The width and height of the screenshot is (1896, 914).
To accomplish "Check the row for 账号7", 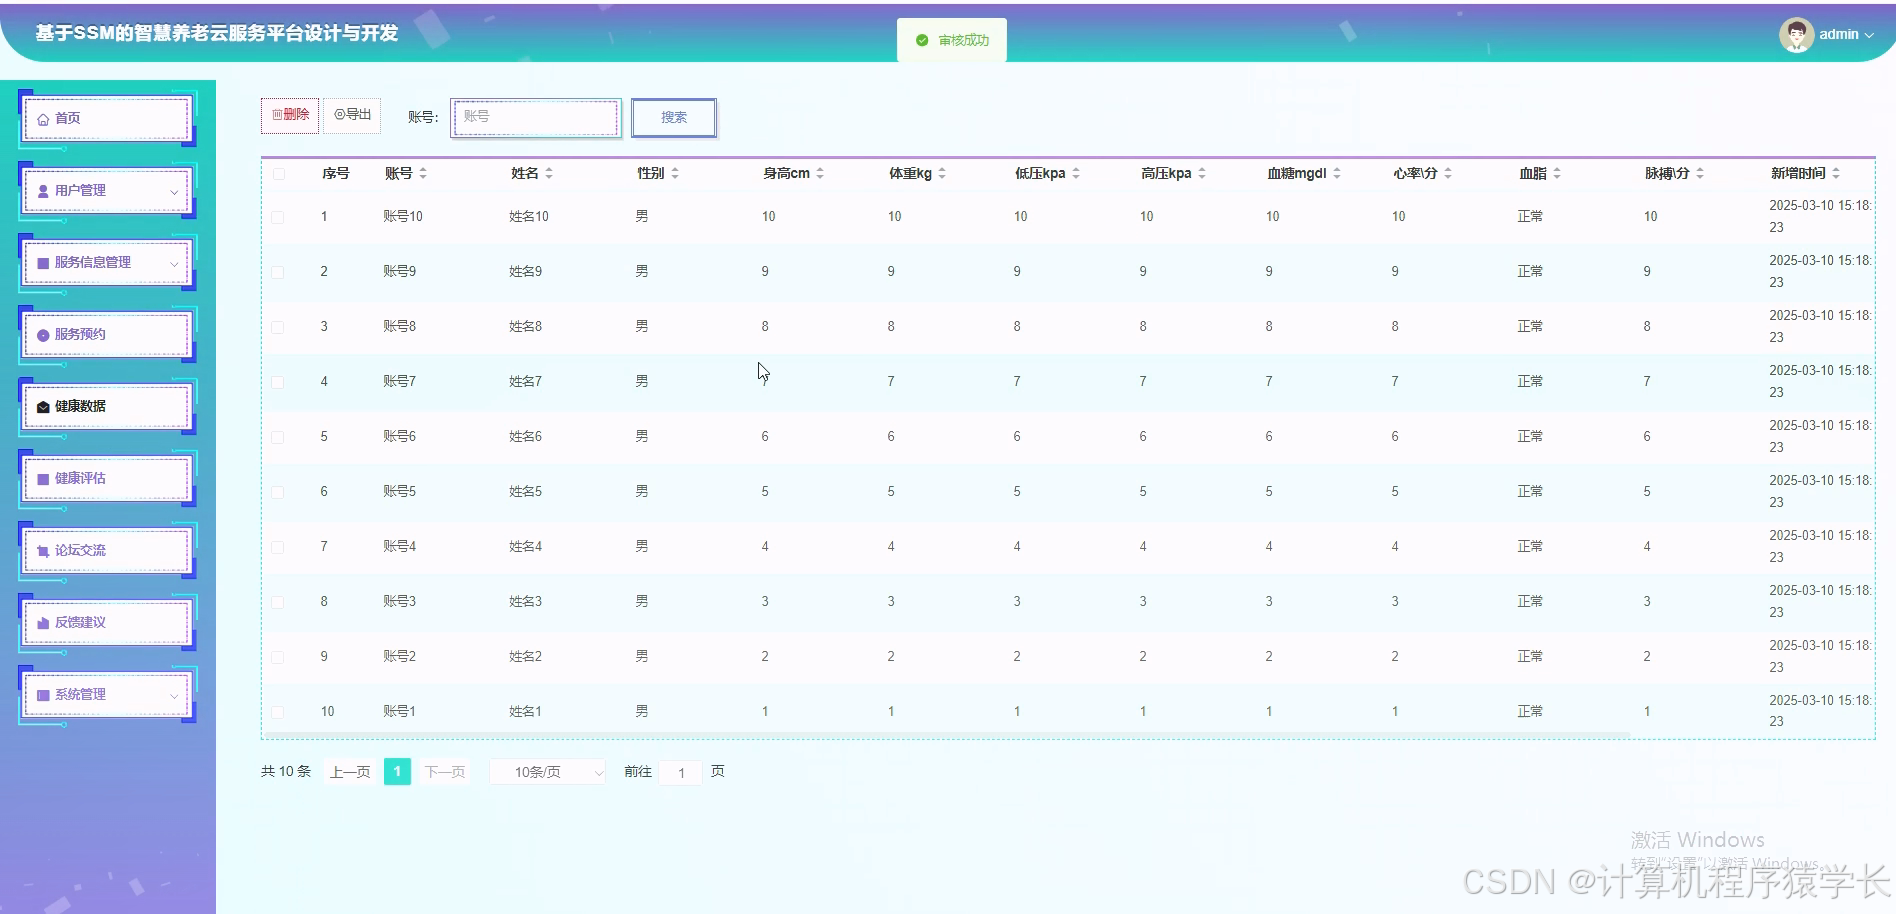I will point(278,382).
